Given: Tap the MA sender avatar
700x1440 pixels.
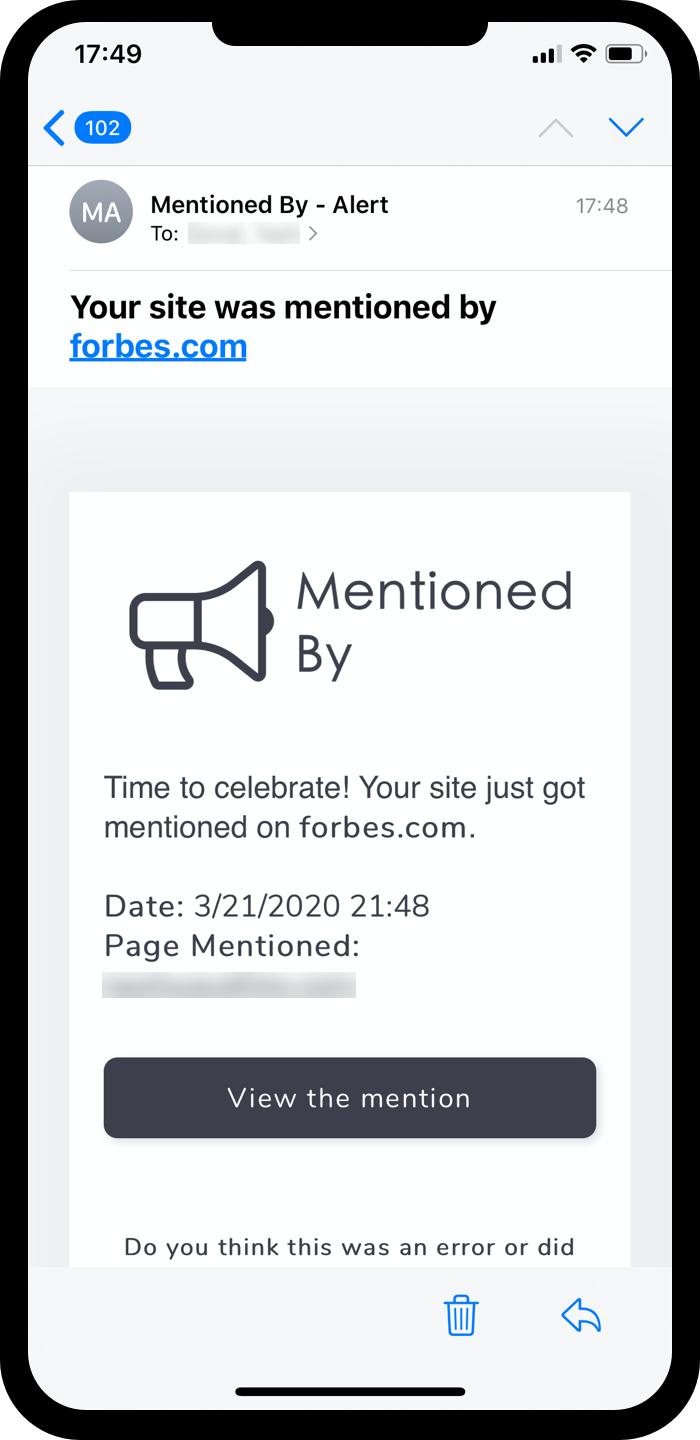Looking at the screenshot, I should (101, 212).
